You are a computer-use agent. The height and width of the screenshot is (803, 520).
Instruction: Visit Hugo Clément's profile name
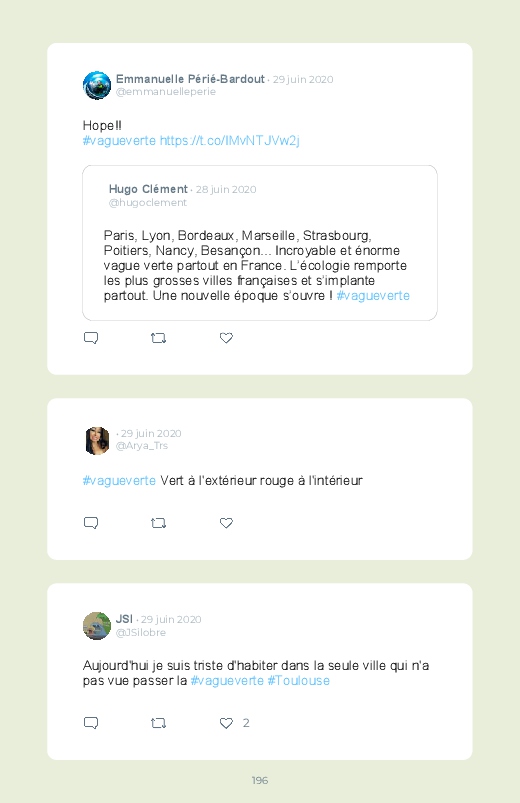[148, 189]
